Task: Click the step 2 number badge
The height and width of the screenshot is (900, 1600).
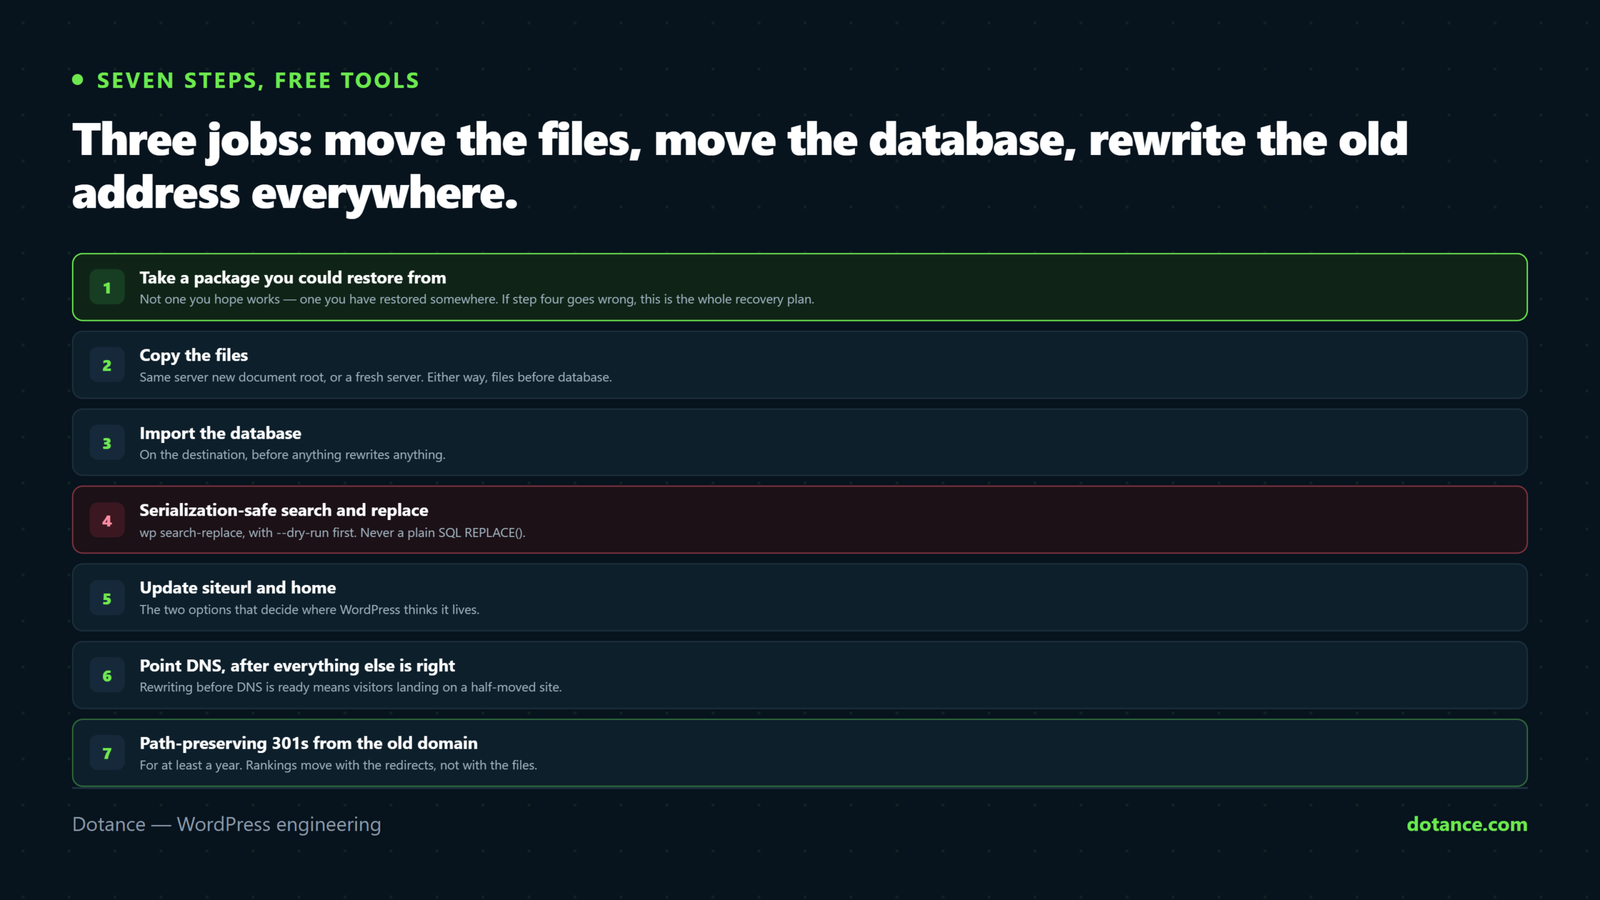Action: coord(107,365)
